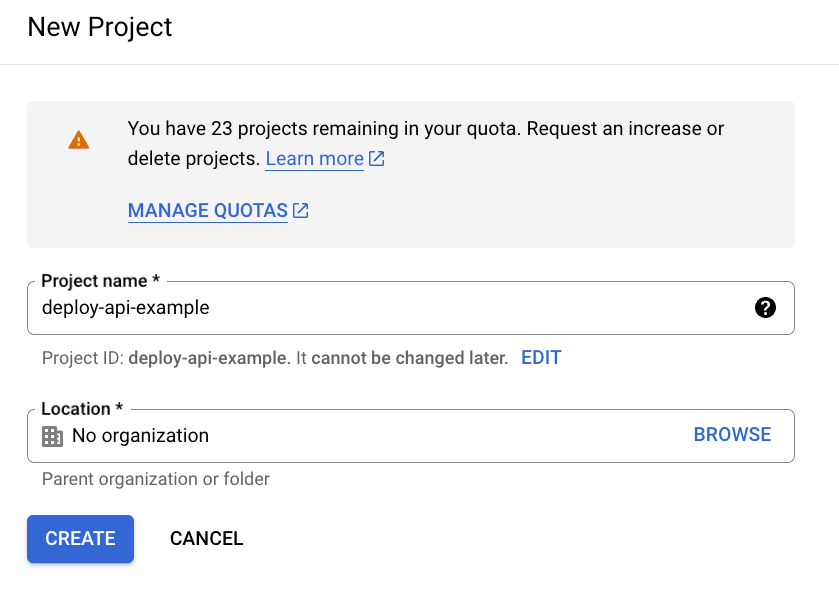Viewport: 839px width, 593px height.
Task: Click the 'No organization' location value
Action: [140, 436]
